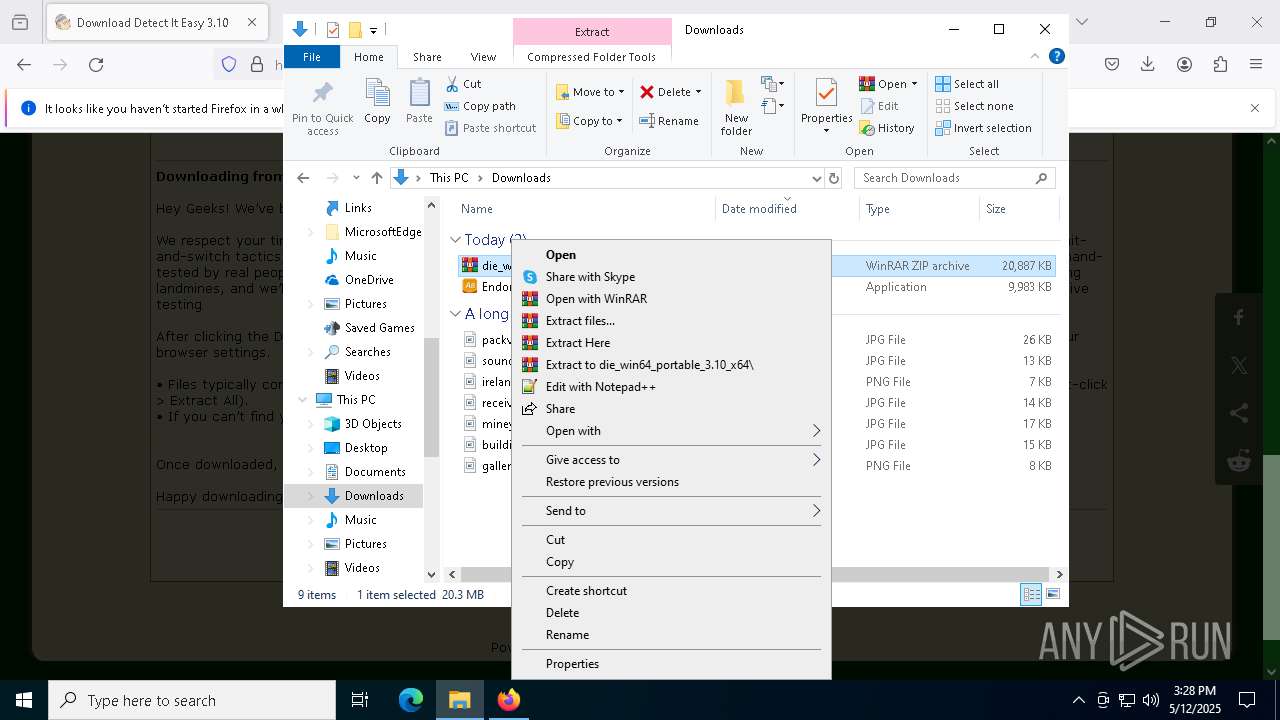This screenshot has width=1280, height=720.
Task: Click Select none in ribbon
Action: point(974,106)
